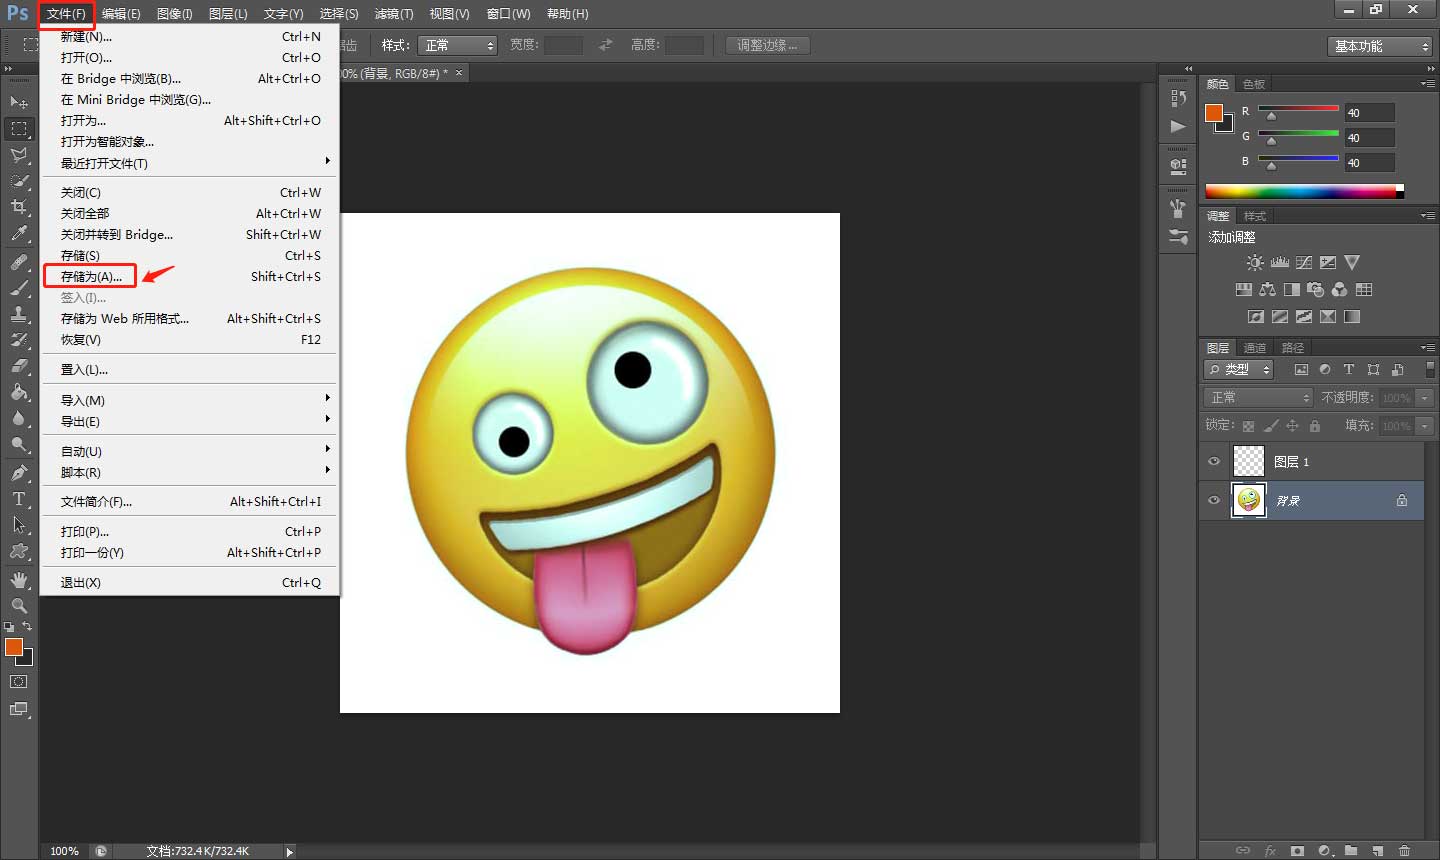This screenshot has height=860, width=1440.
Task: Toggle visibility of the 背景 layer
Action: coord(1214,500)
